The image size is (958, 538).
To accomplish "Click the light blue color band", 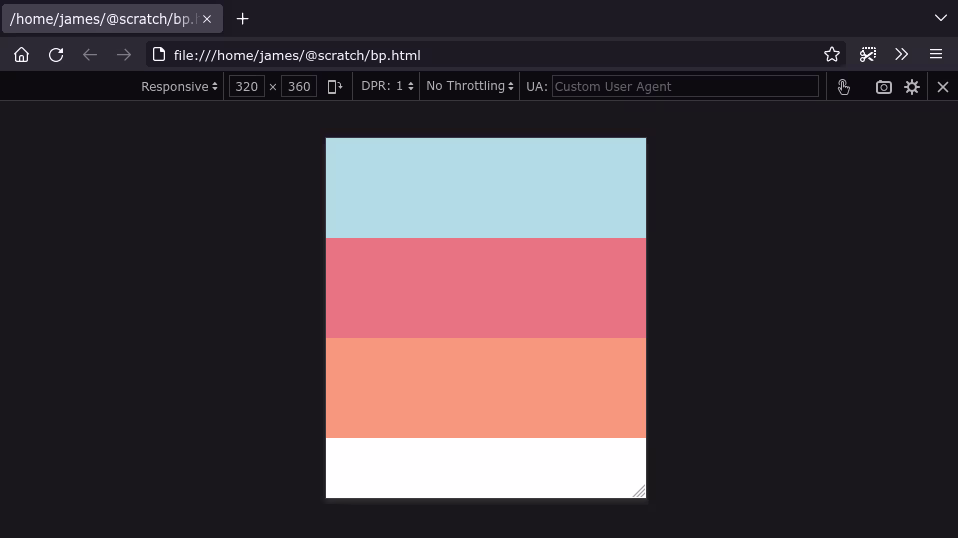I will tap(486, 188).
